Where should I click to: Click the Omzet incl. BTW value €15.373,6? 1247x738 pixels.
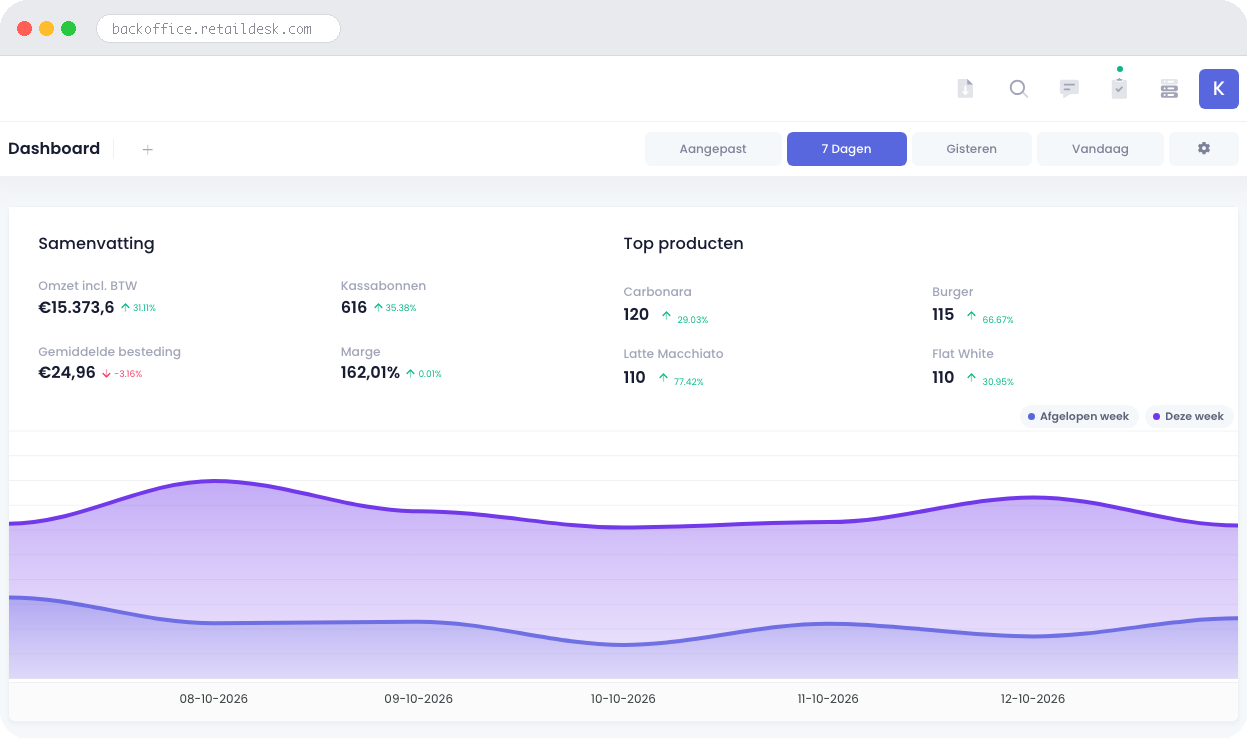coord(76,308)
